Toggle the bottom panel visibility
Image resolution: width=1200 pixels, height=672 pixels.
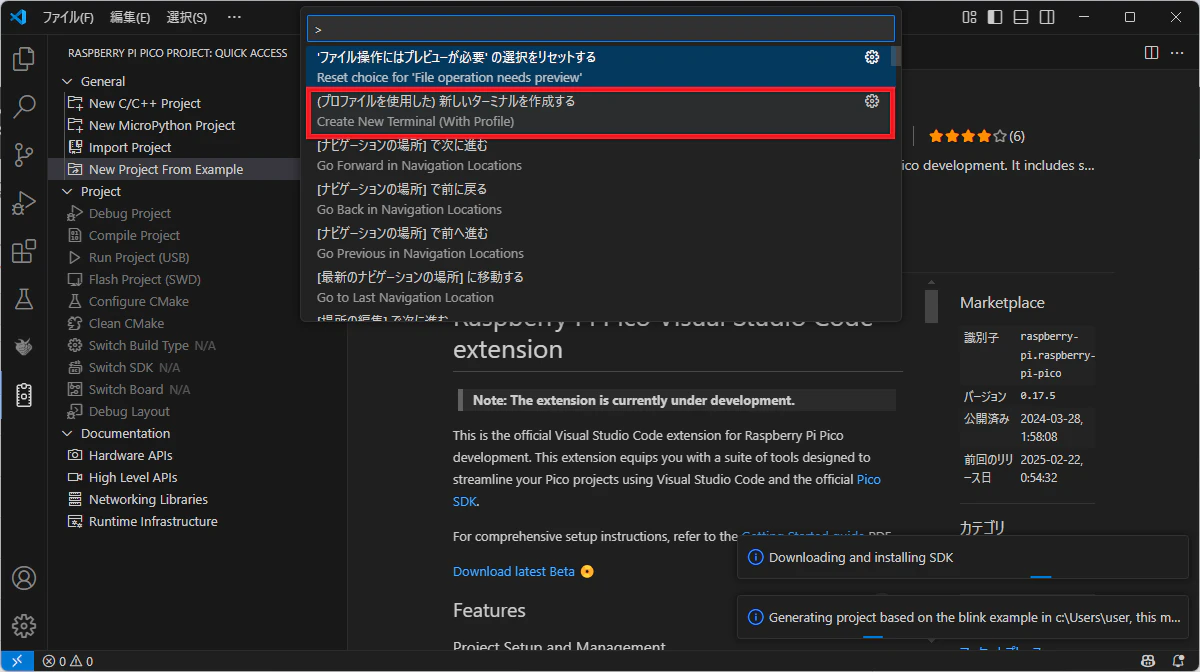click(1021, 17)
